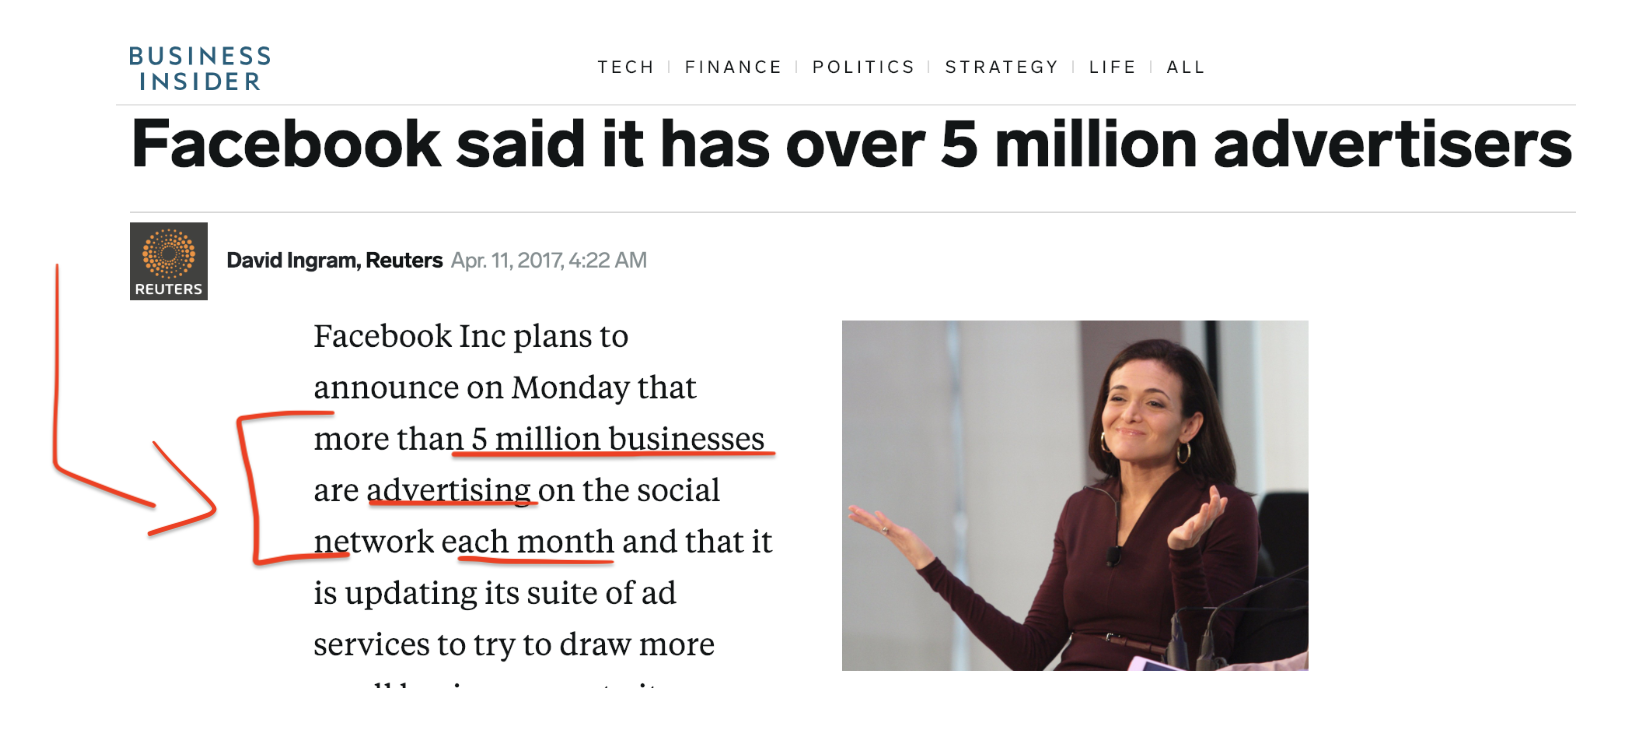Click the ALL navigation link
The height and width of the screenshot is (730, 1634).
pyautogui.click(x=1185, y=67)
